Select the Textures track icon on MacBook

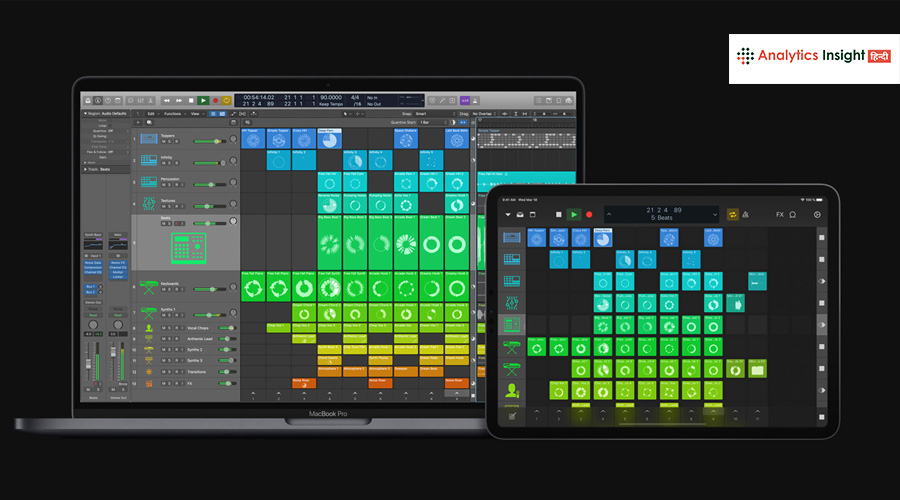(149, 203)
